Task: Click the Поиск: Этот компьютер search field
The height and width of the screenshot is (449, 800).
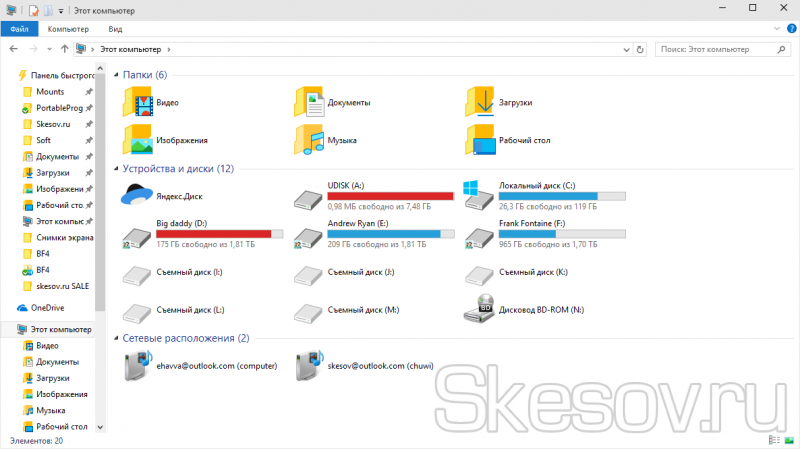Action: [715, 48]
